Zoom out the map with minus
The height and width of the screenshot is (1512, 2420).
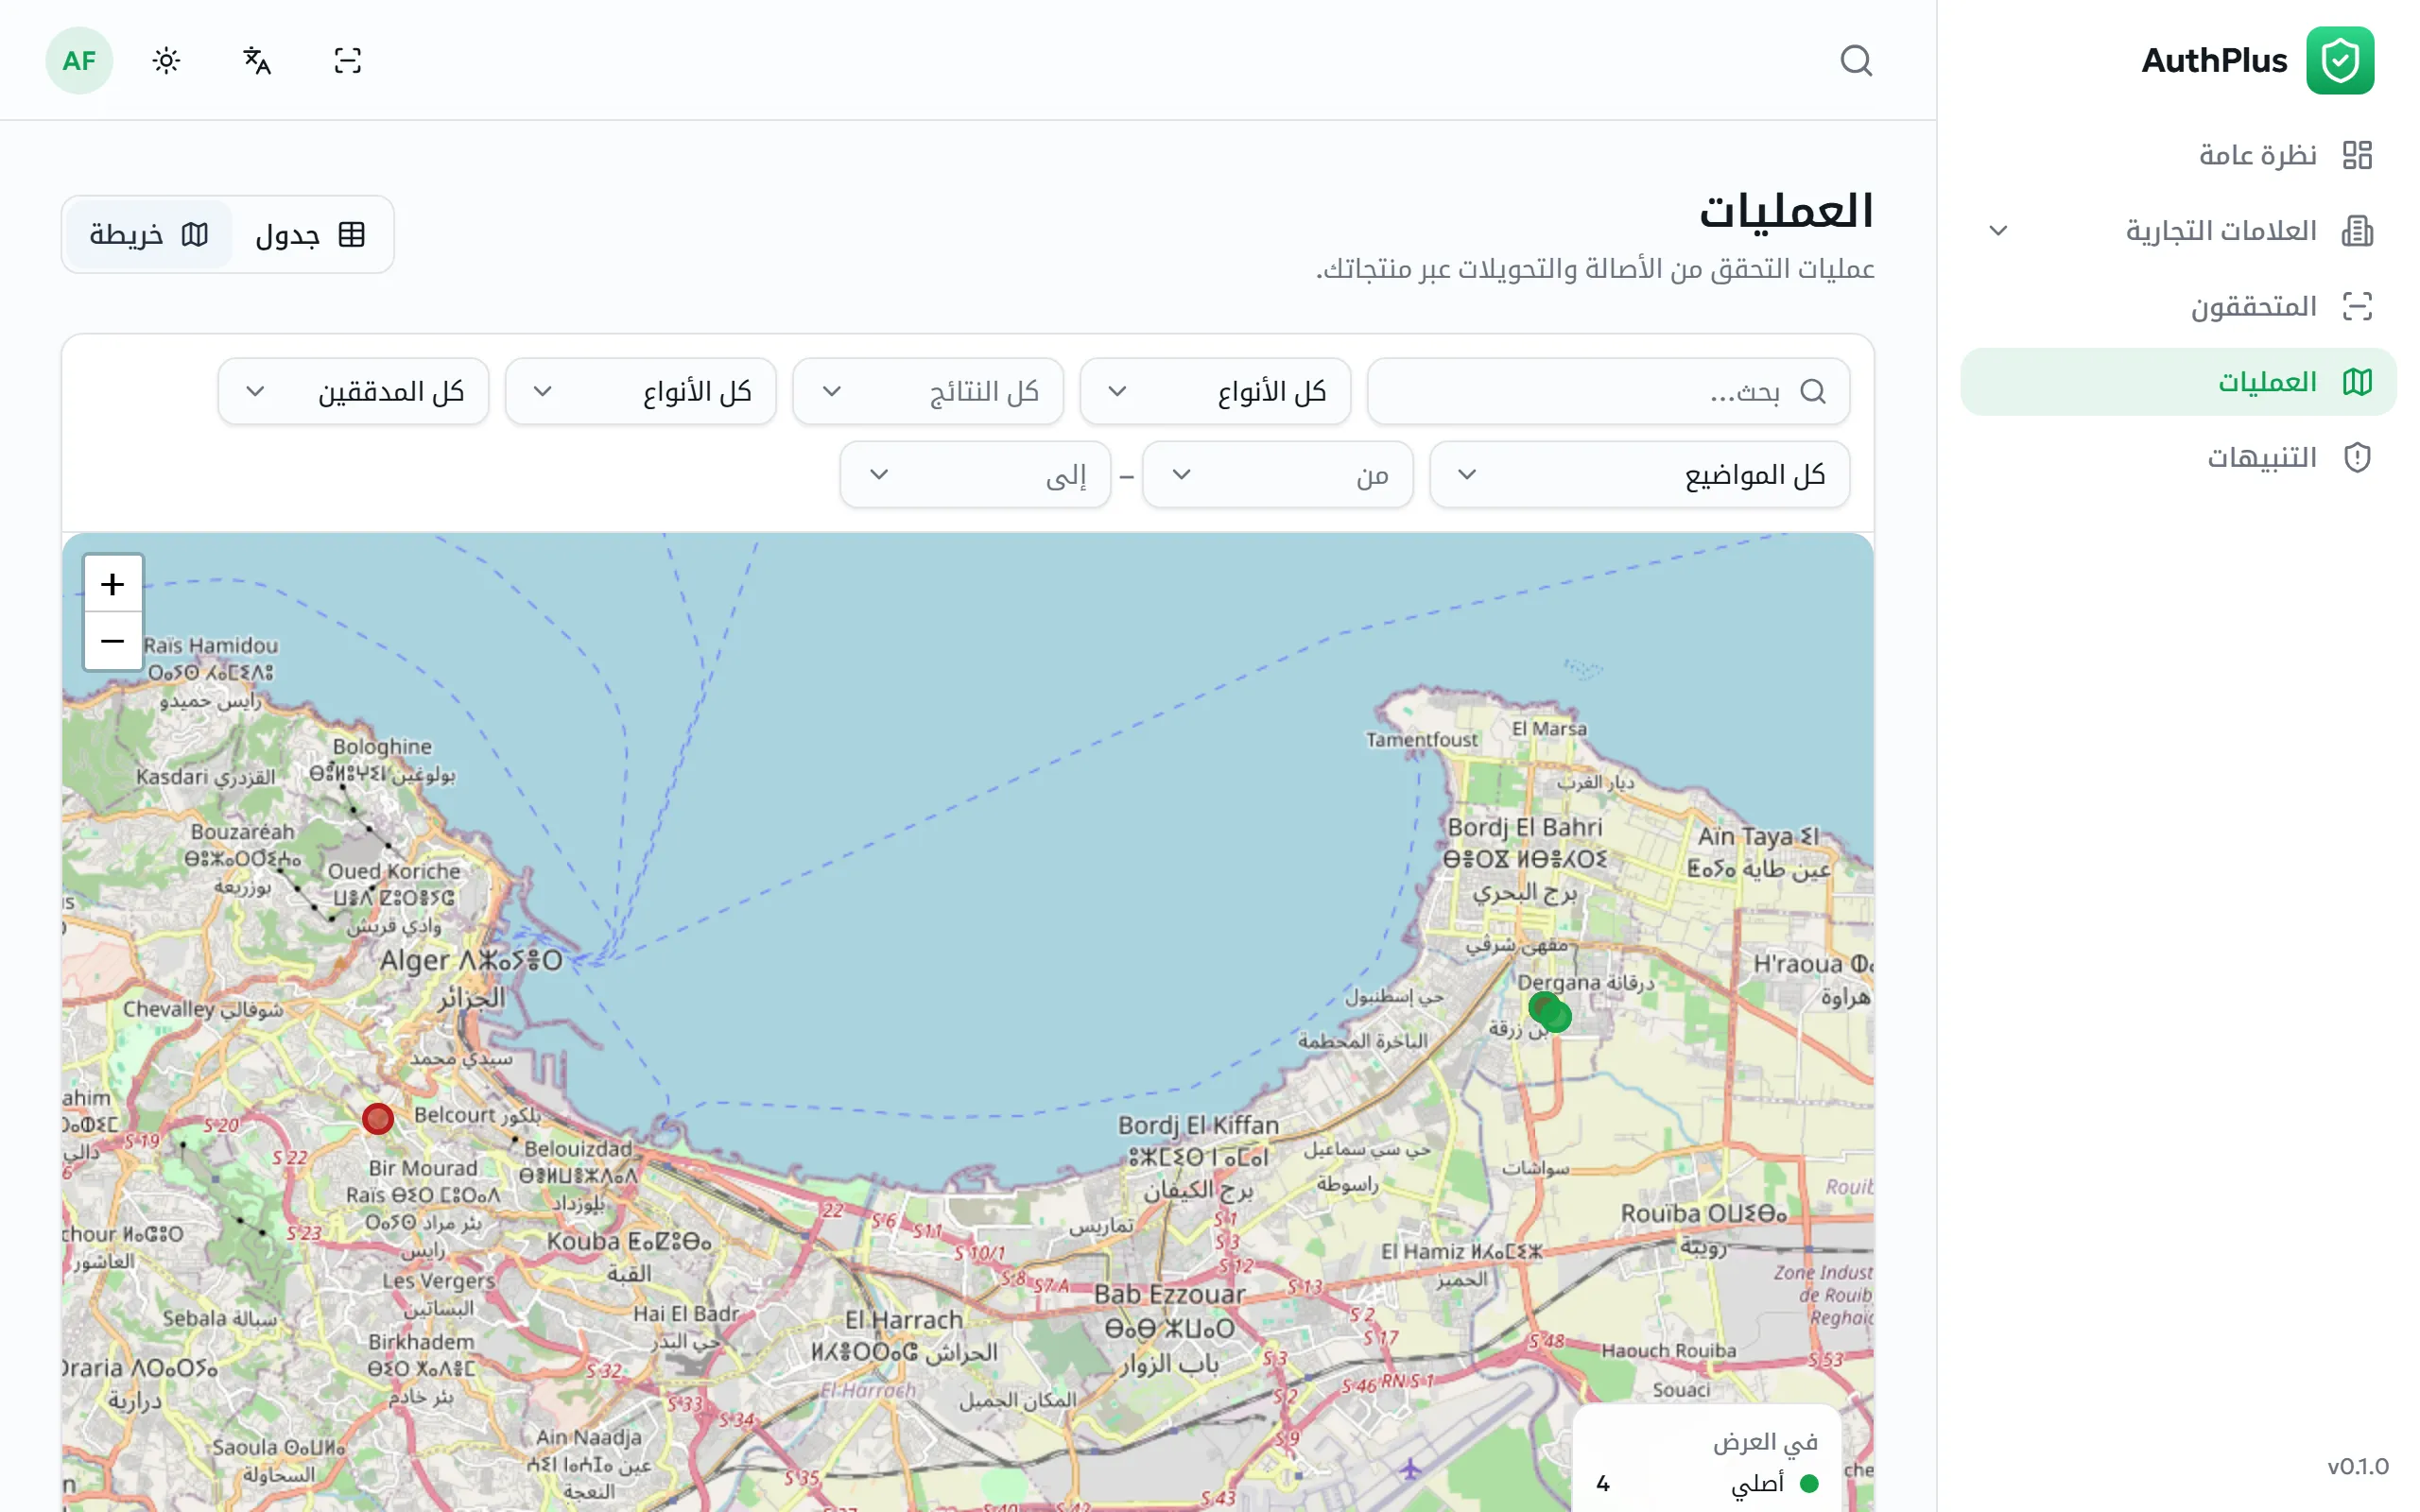pos(113,641)
